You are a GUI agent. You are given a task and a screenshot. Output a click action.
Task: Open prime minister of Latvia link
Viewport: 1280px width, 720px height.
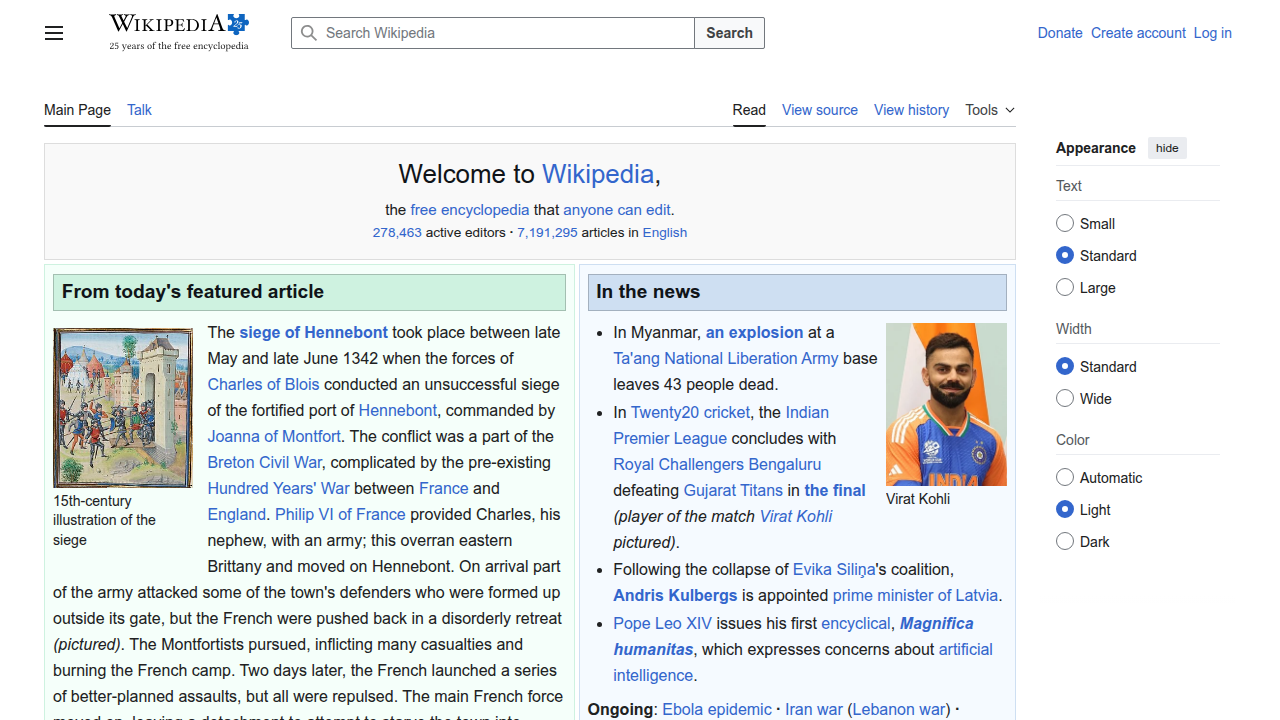click(x=915, y=595)
